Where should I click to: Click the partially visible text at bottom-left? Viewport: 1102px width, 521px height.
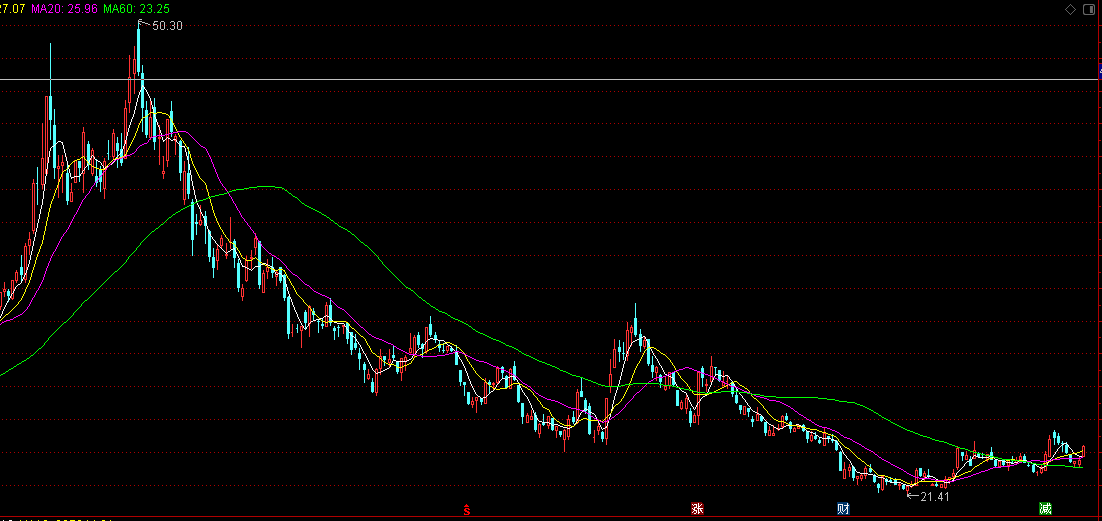click(x=60, y=518)
